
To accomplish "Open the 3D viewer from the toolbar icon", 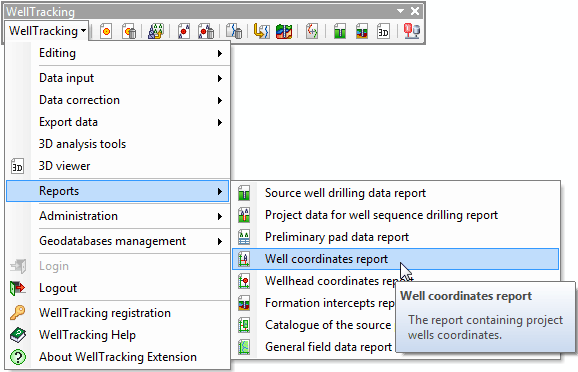I will click(x=383, y=31).
